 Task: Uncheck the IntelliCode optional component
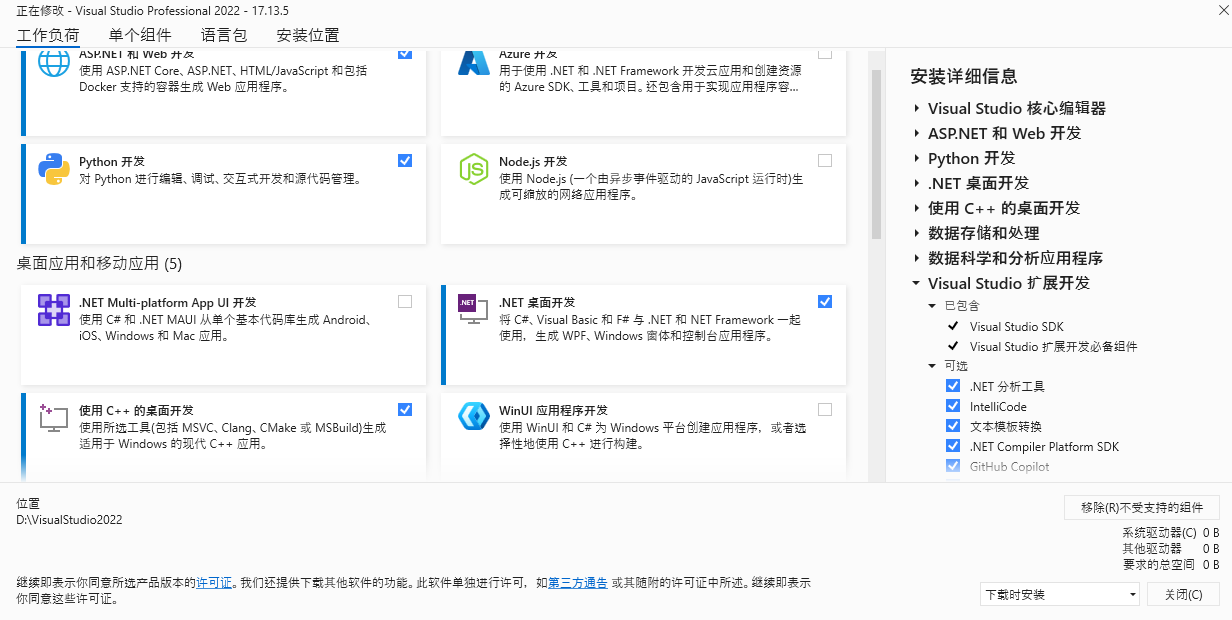pos(953,406)
